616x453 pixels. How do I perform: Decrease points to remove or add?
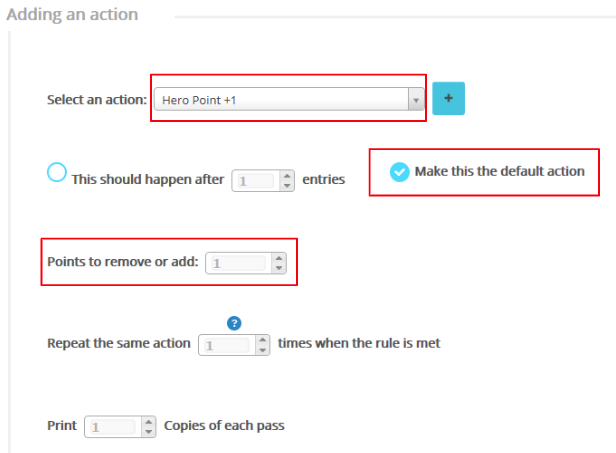(278, 268)
